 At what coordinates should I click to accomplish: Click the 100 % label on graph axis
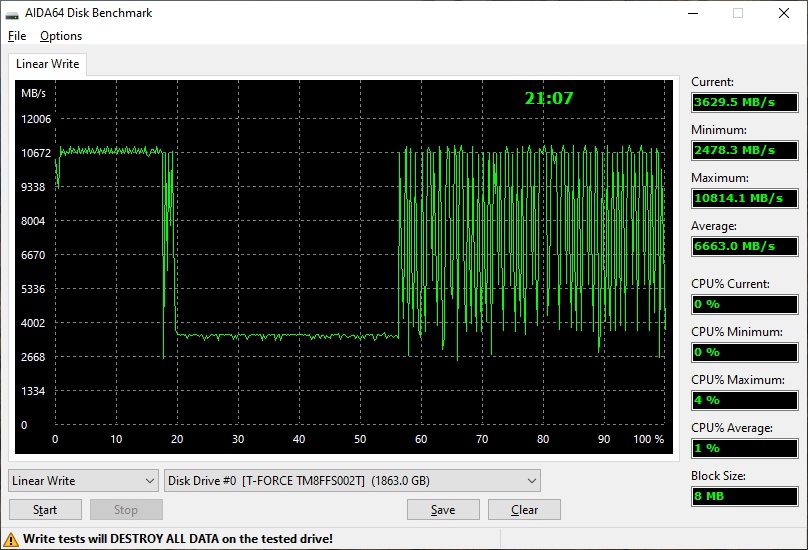point(649,439)
